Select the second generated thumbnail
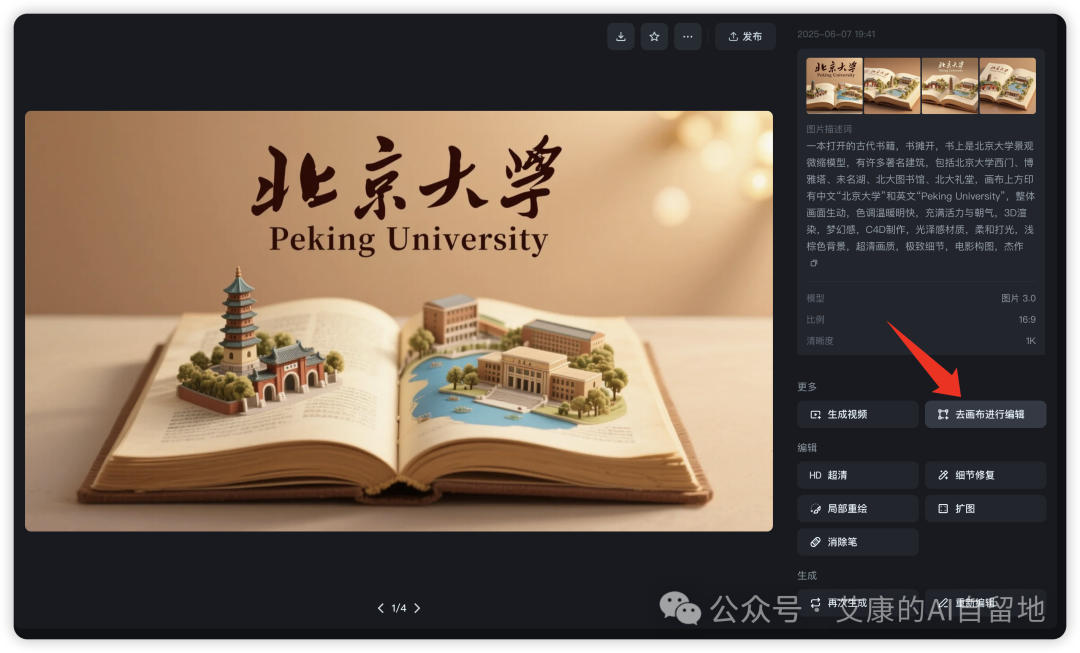Image resolution: width=1080 pixels, height=653 pixels. pos(892,85)
